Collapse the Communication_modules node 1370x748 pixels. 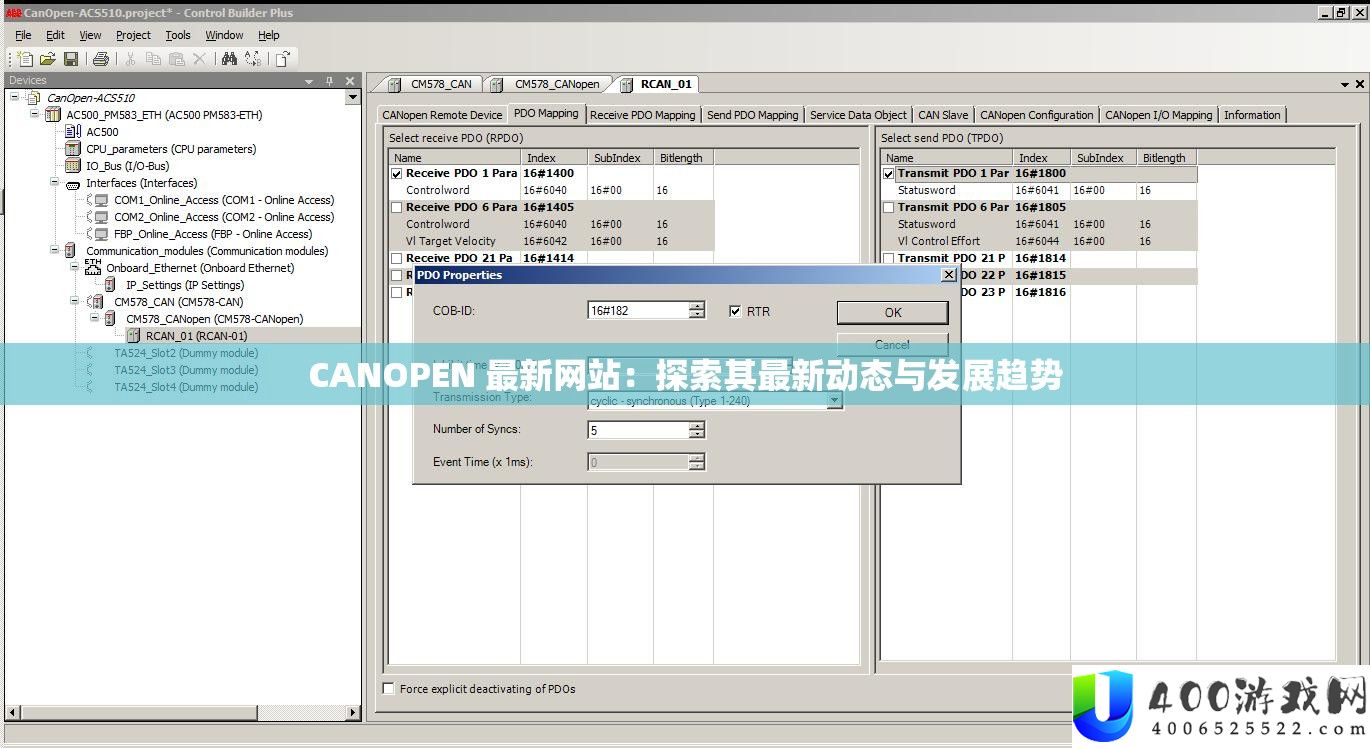click(x=54, y=251)
